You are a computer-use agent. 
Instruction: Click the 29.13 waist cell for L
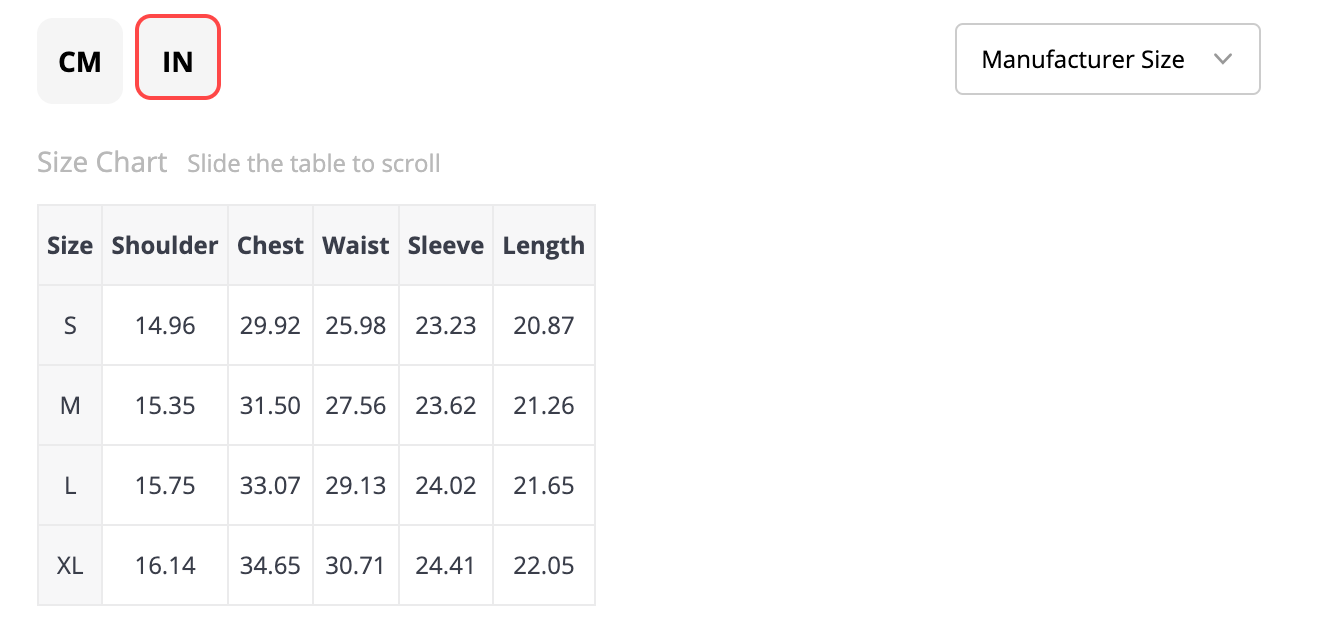(356, 485)
